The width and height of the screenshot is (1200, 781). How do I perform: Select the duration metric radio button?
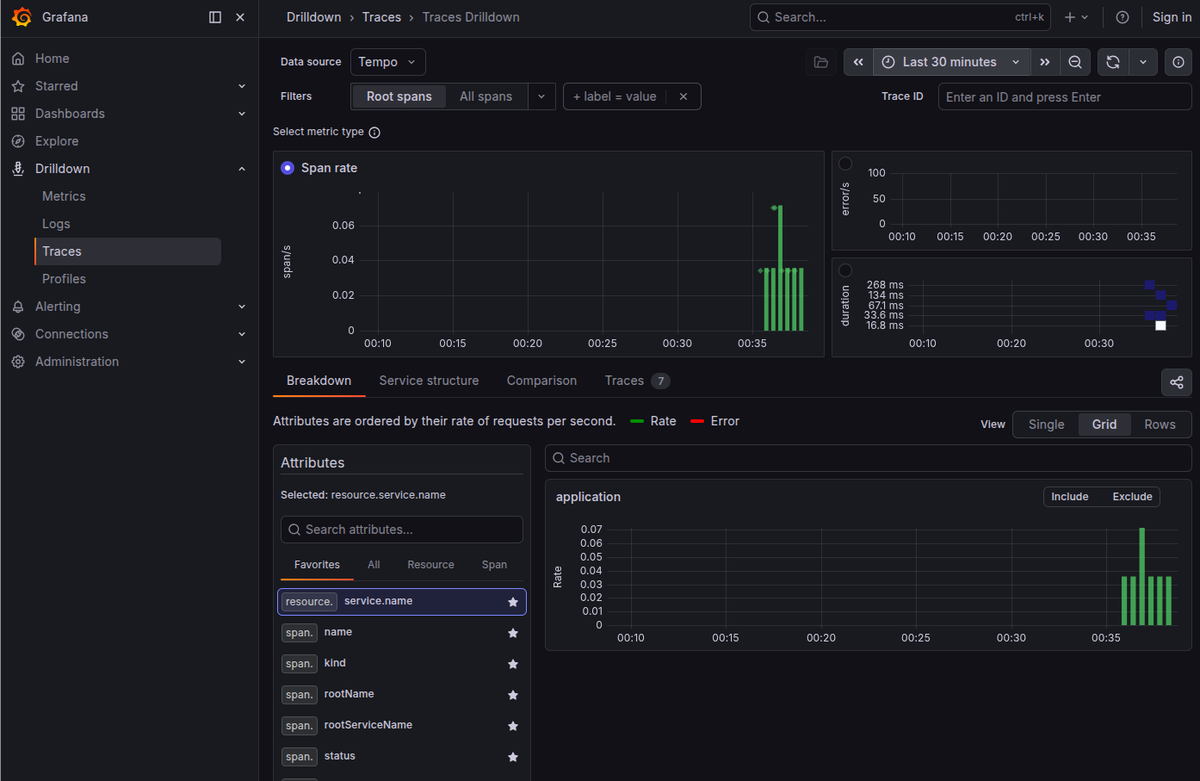coord(845,271)
